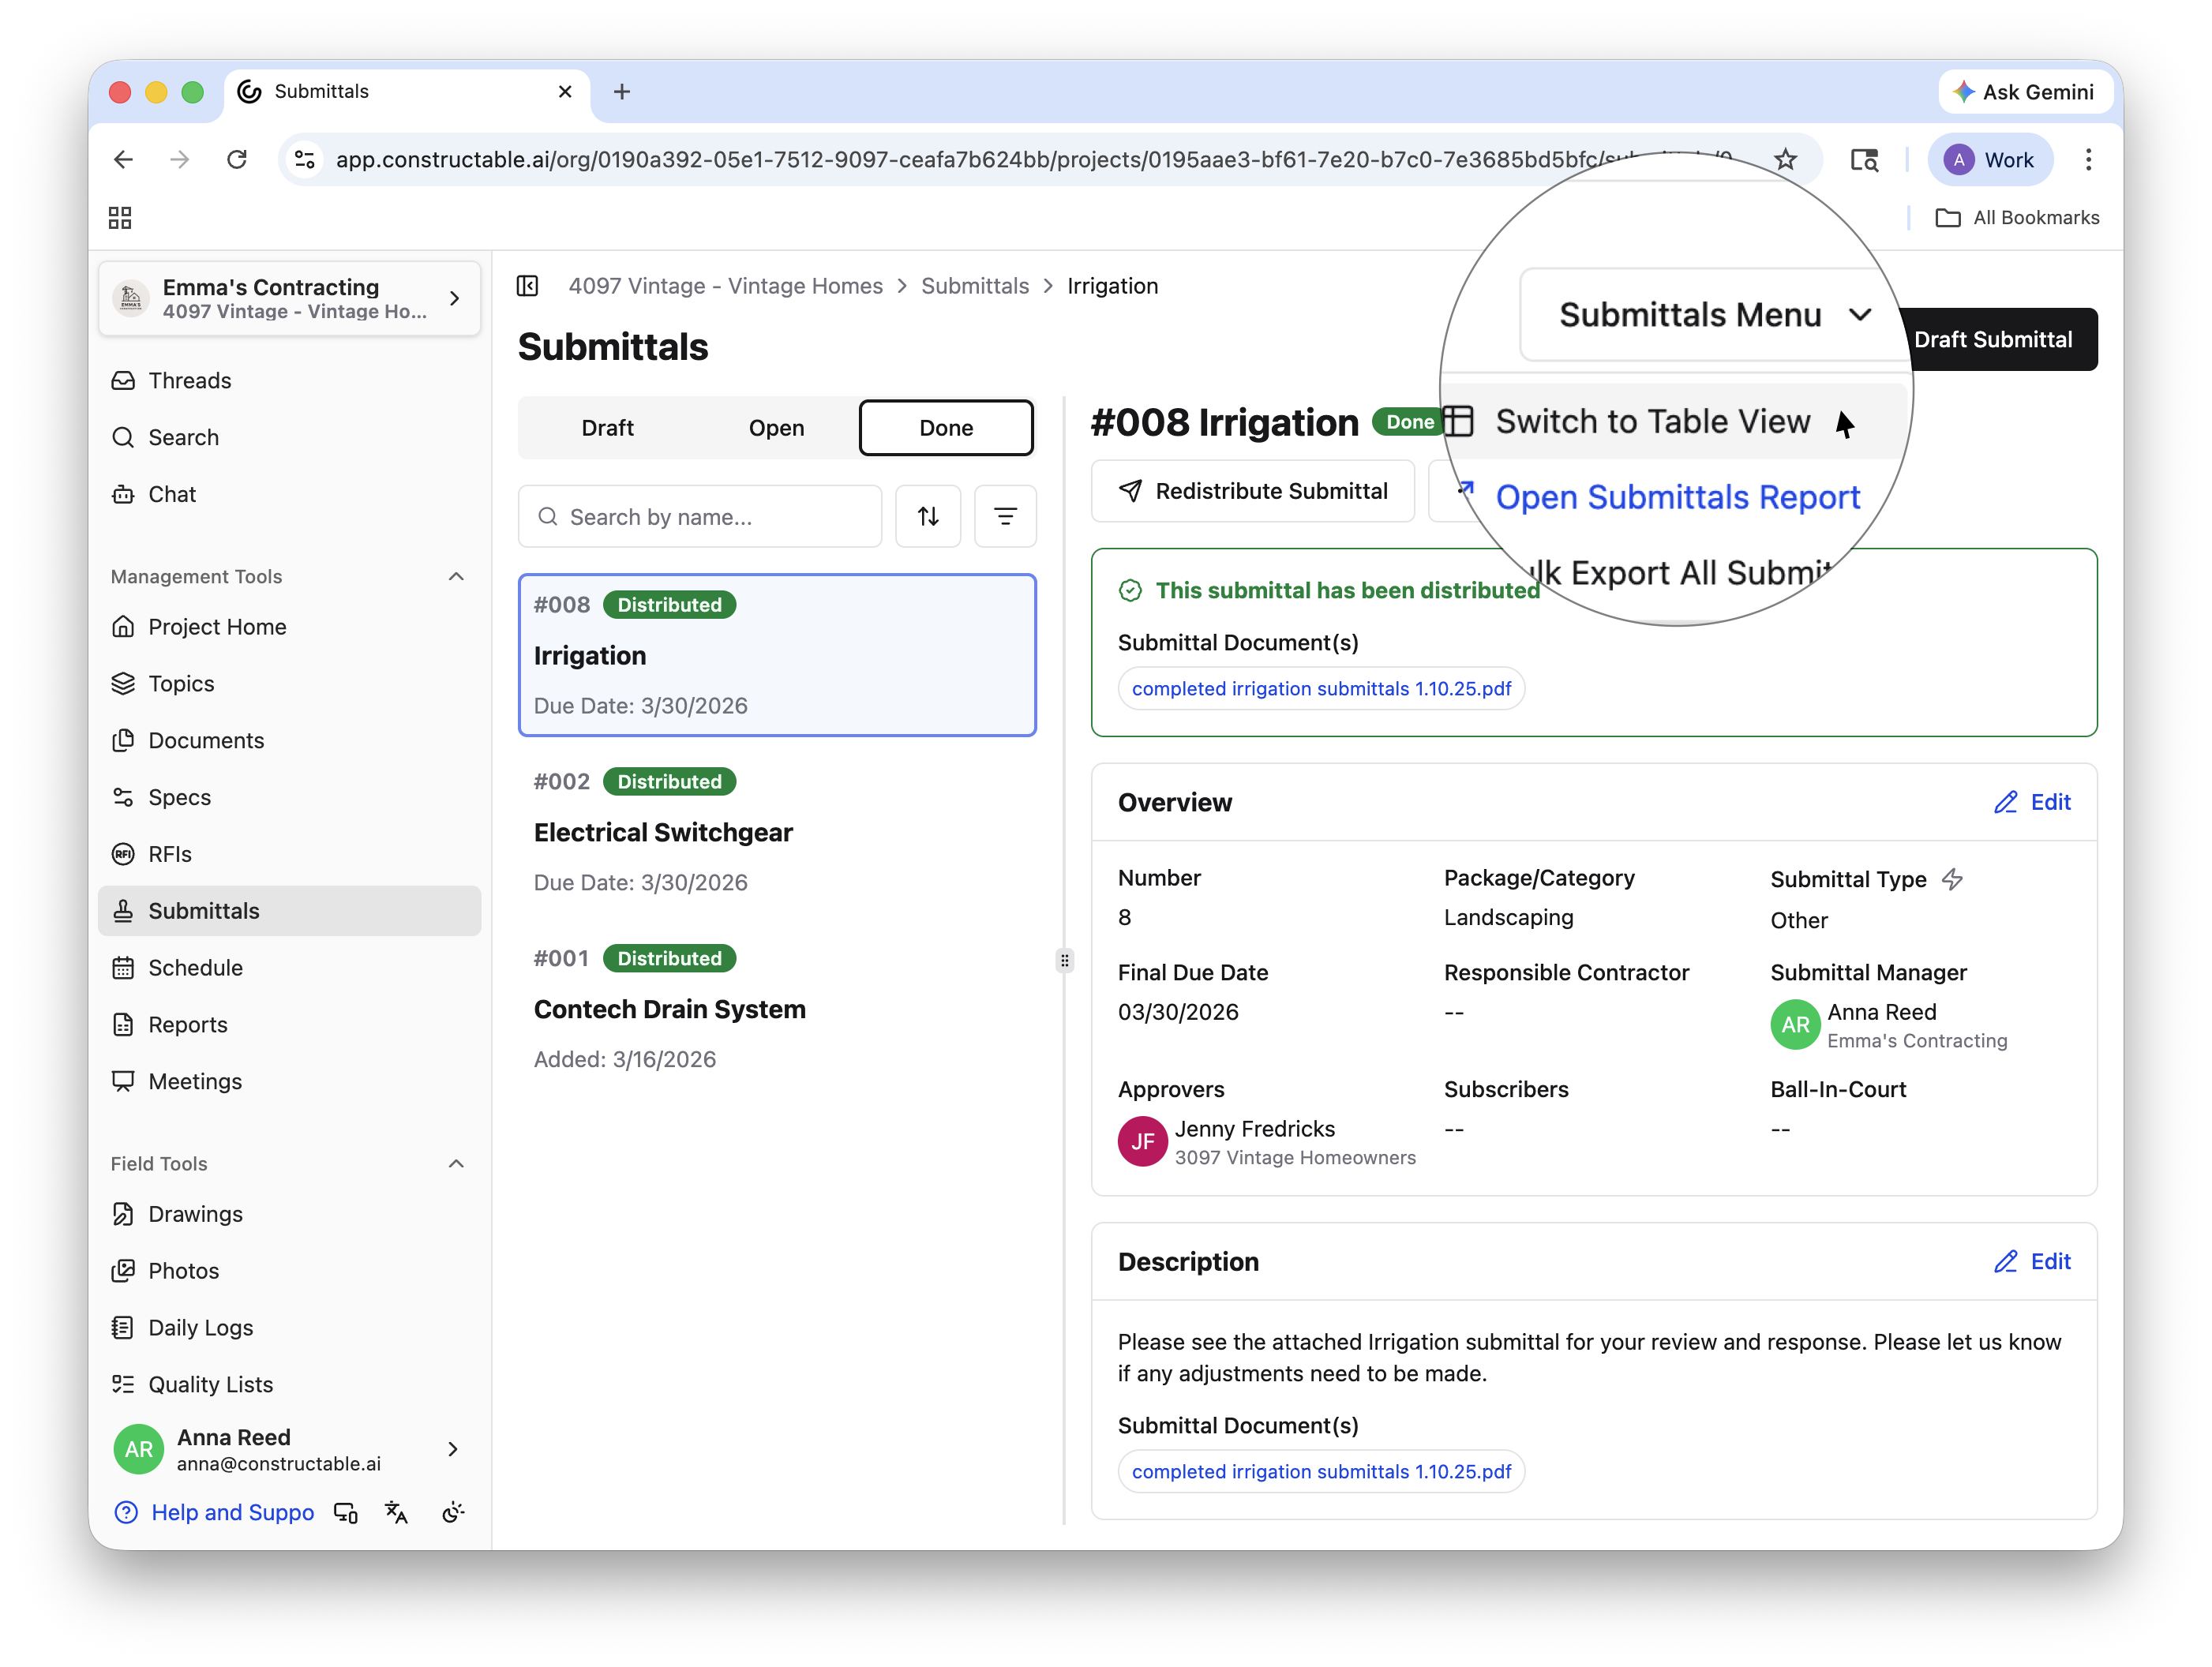2212x1667 pixels.
Task: Open the Threads inbox icon
Action: point(123,381)
